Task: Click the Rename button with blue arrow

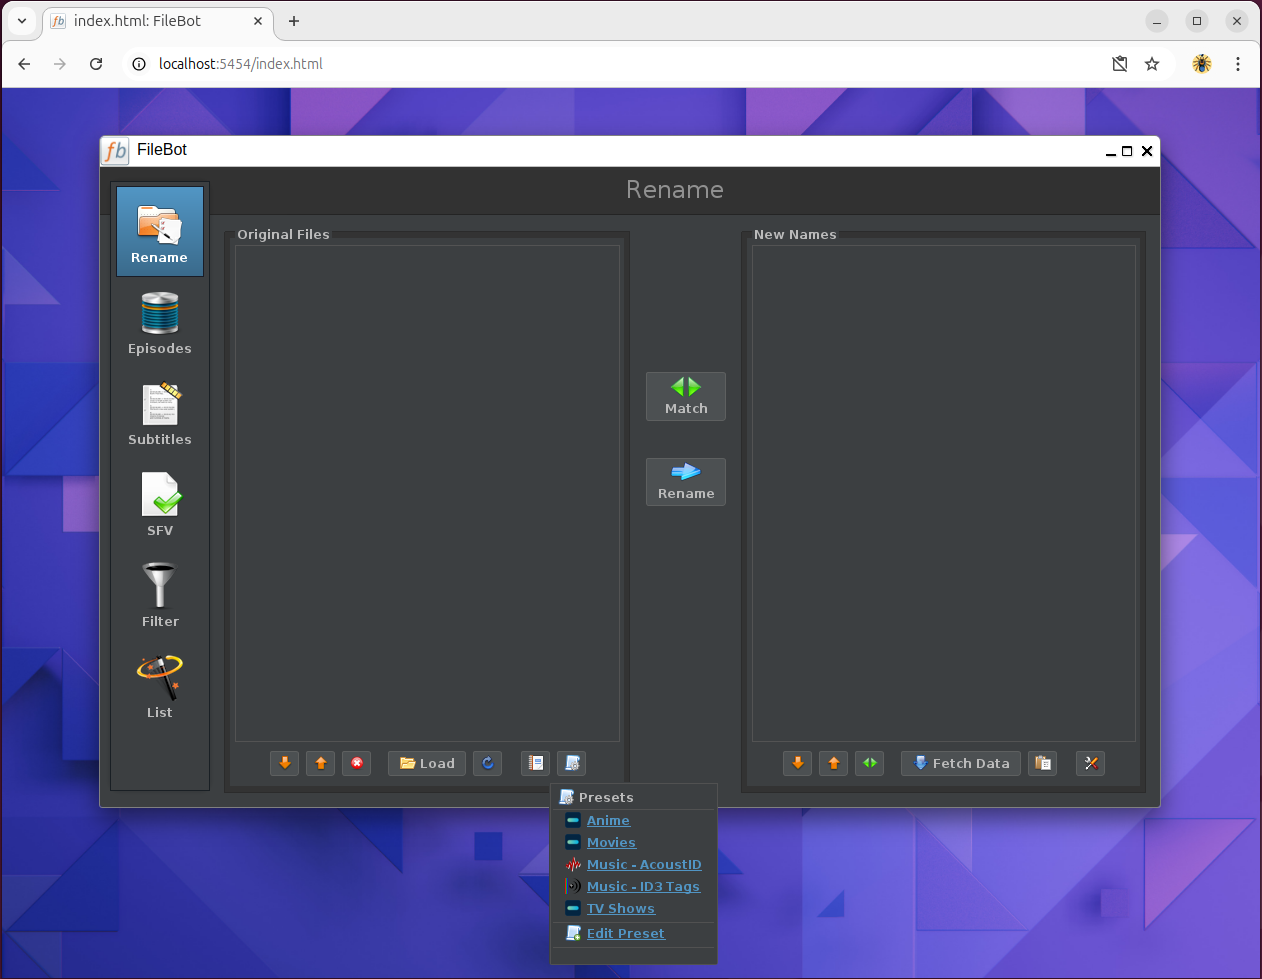Action: [686, 482]
